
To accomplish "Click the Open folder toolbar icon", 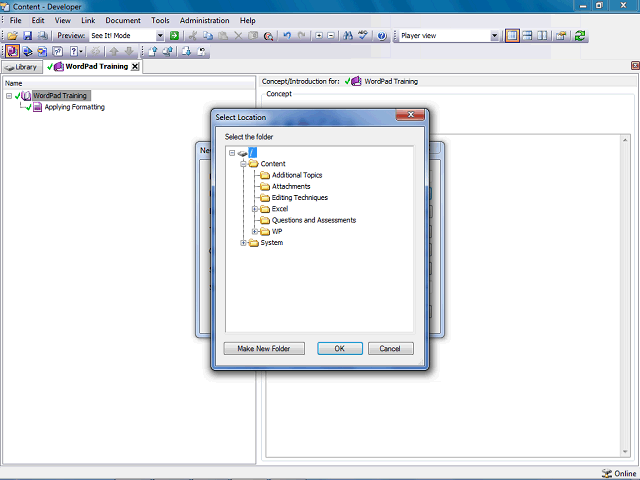I will pos(12,36).
